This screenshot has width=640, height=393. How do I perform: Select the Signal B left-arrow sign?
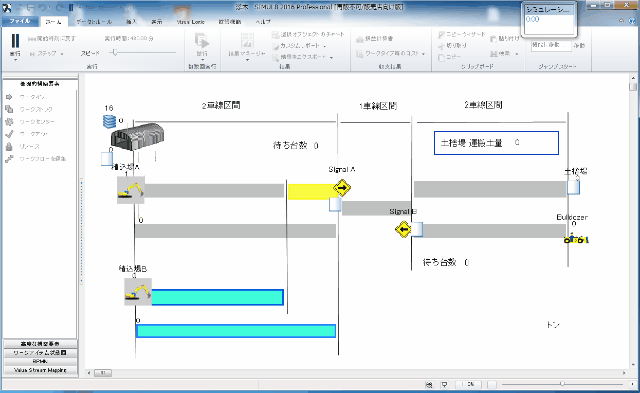click(x=403, y=229)
